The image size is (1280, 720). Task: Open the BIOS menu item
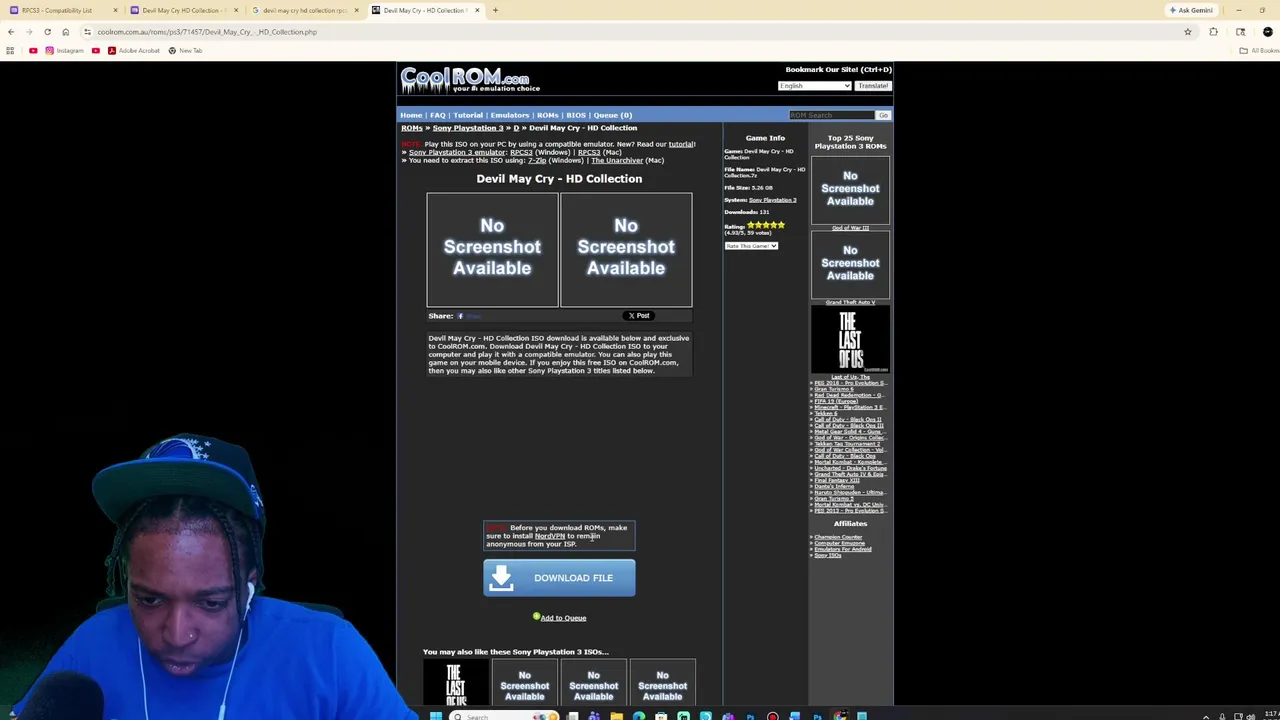click(x=576, y=115)
